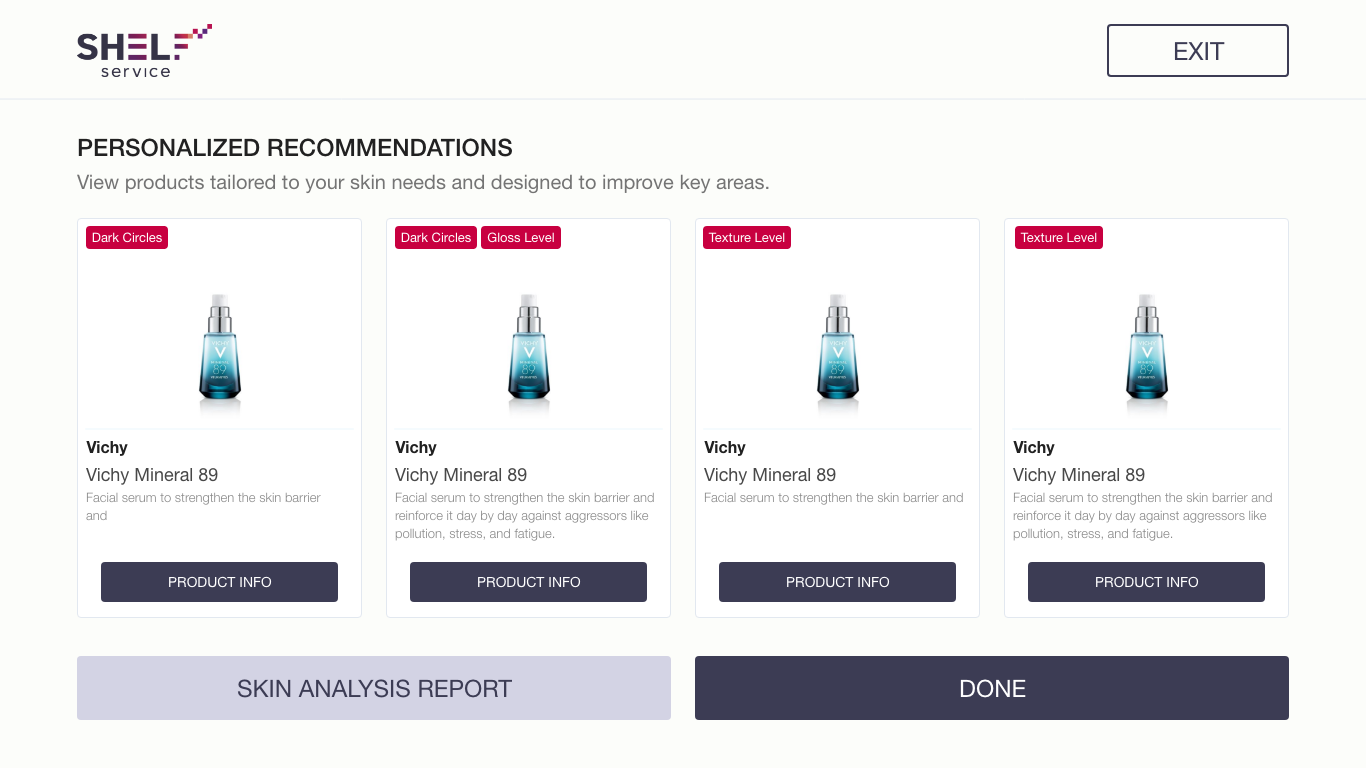The height and width of the screenshot is (768, 1366).
Task: Open product info for third Vichy card
Action: click(x=837, y=582)
